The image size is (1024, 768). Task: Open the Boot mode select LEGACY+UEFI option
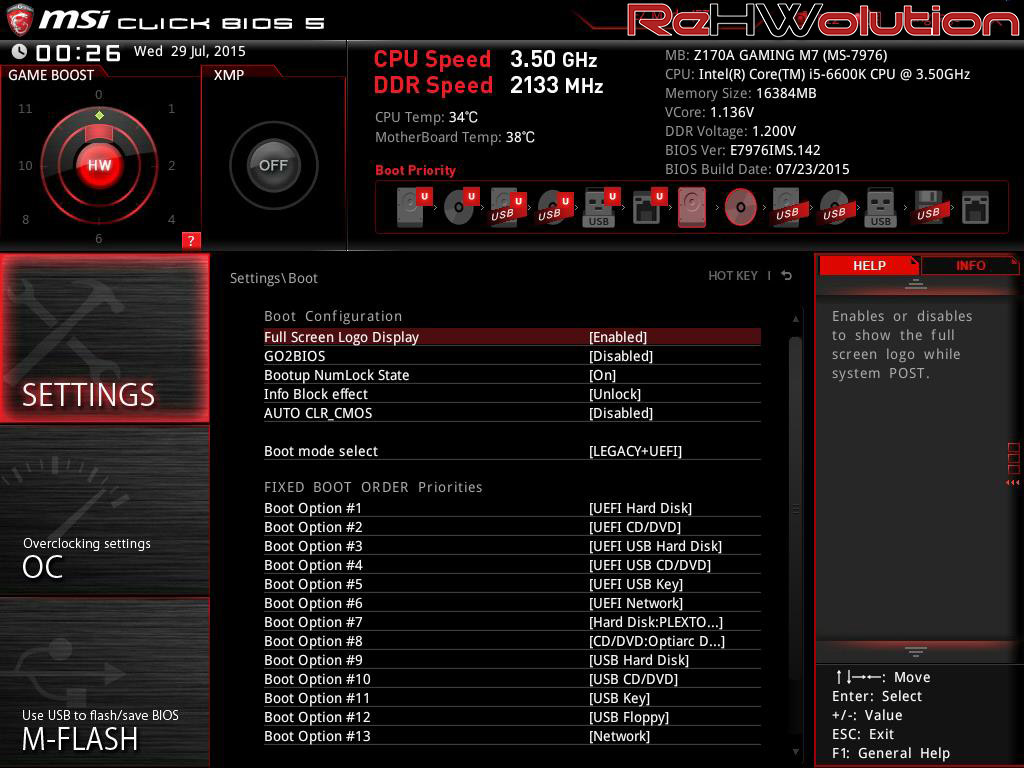click(x=635, y=451)
